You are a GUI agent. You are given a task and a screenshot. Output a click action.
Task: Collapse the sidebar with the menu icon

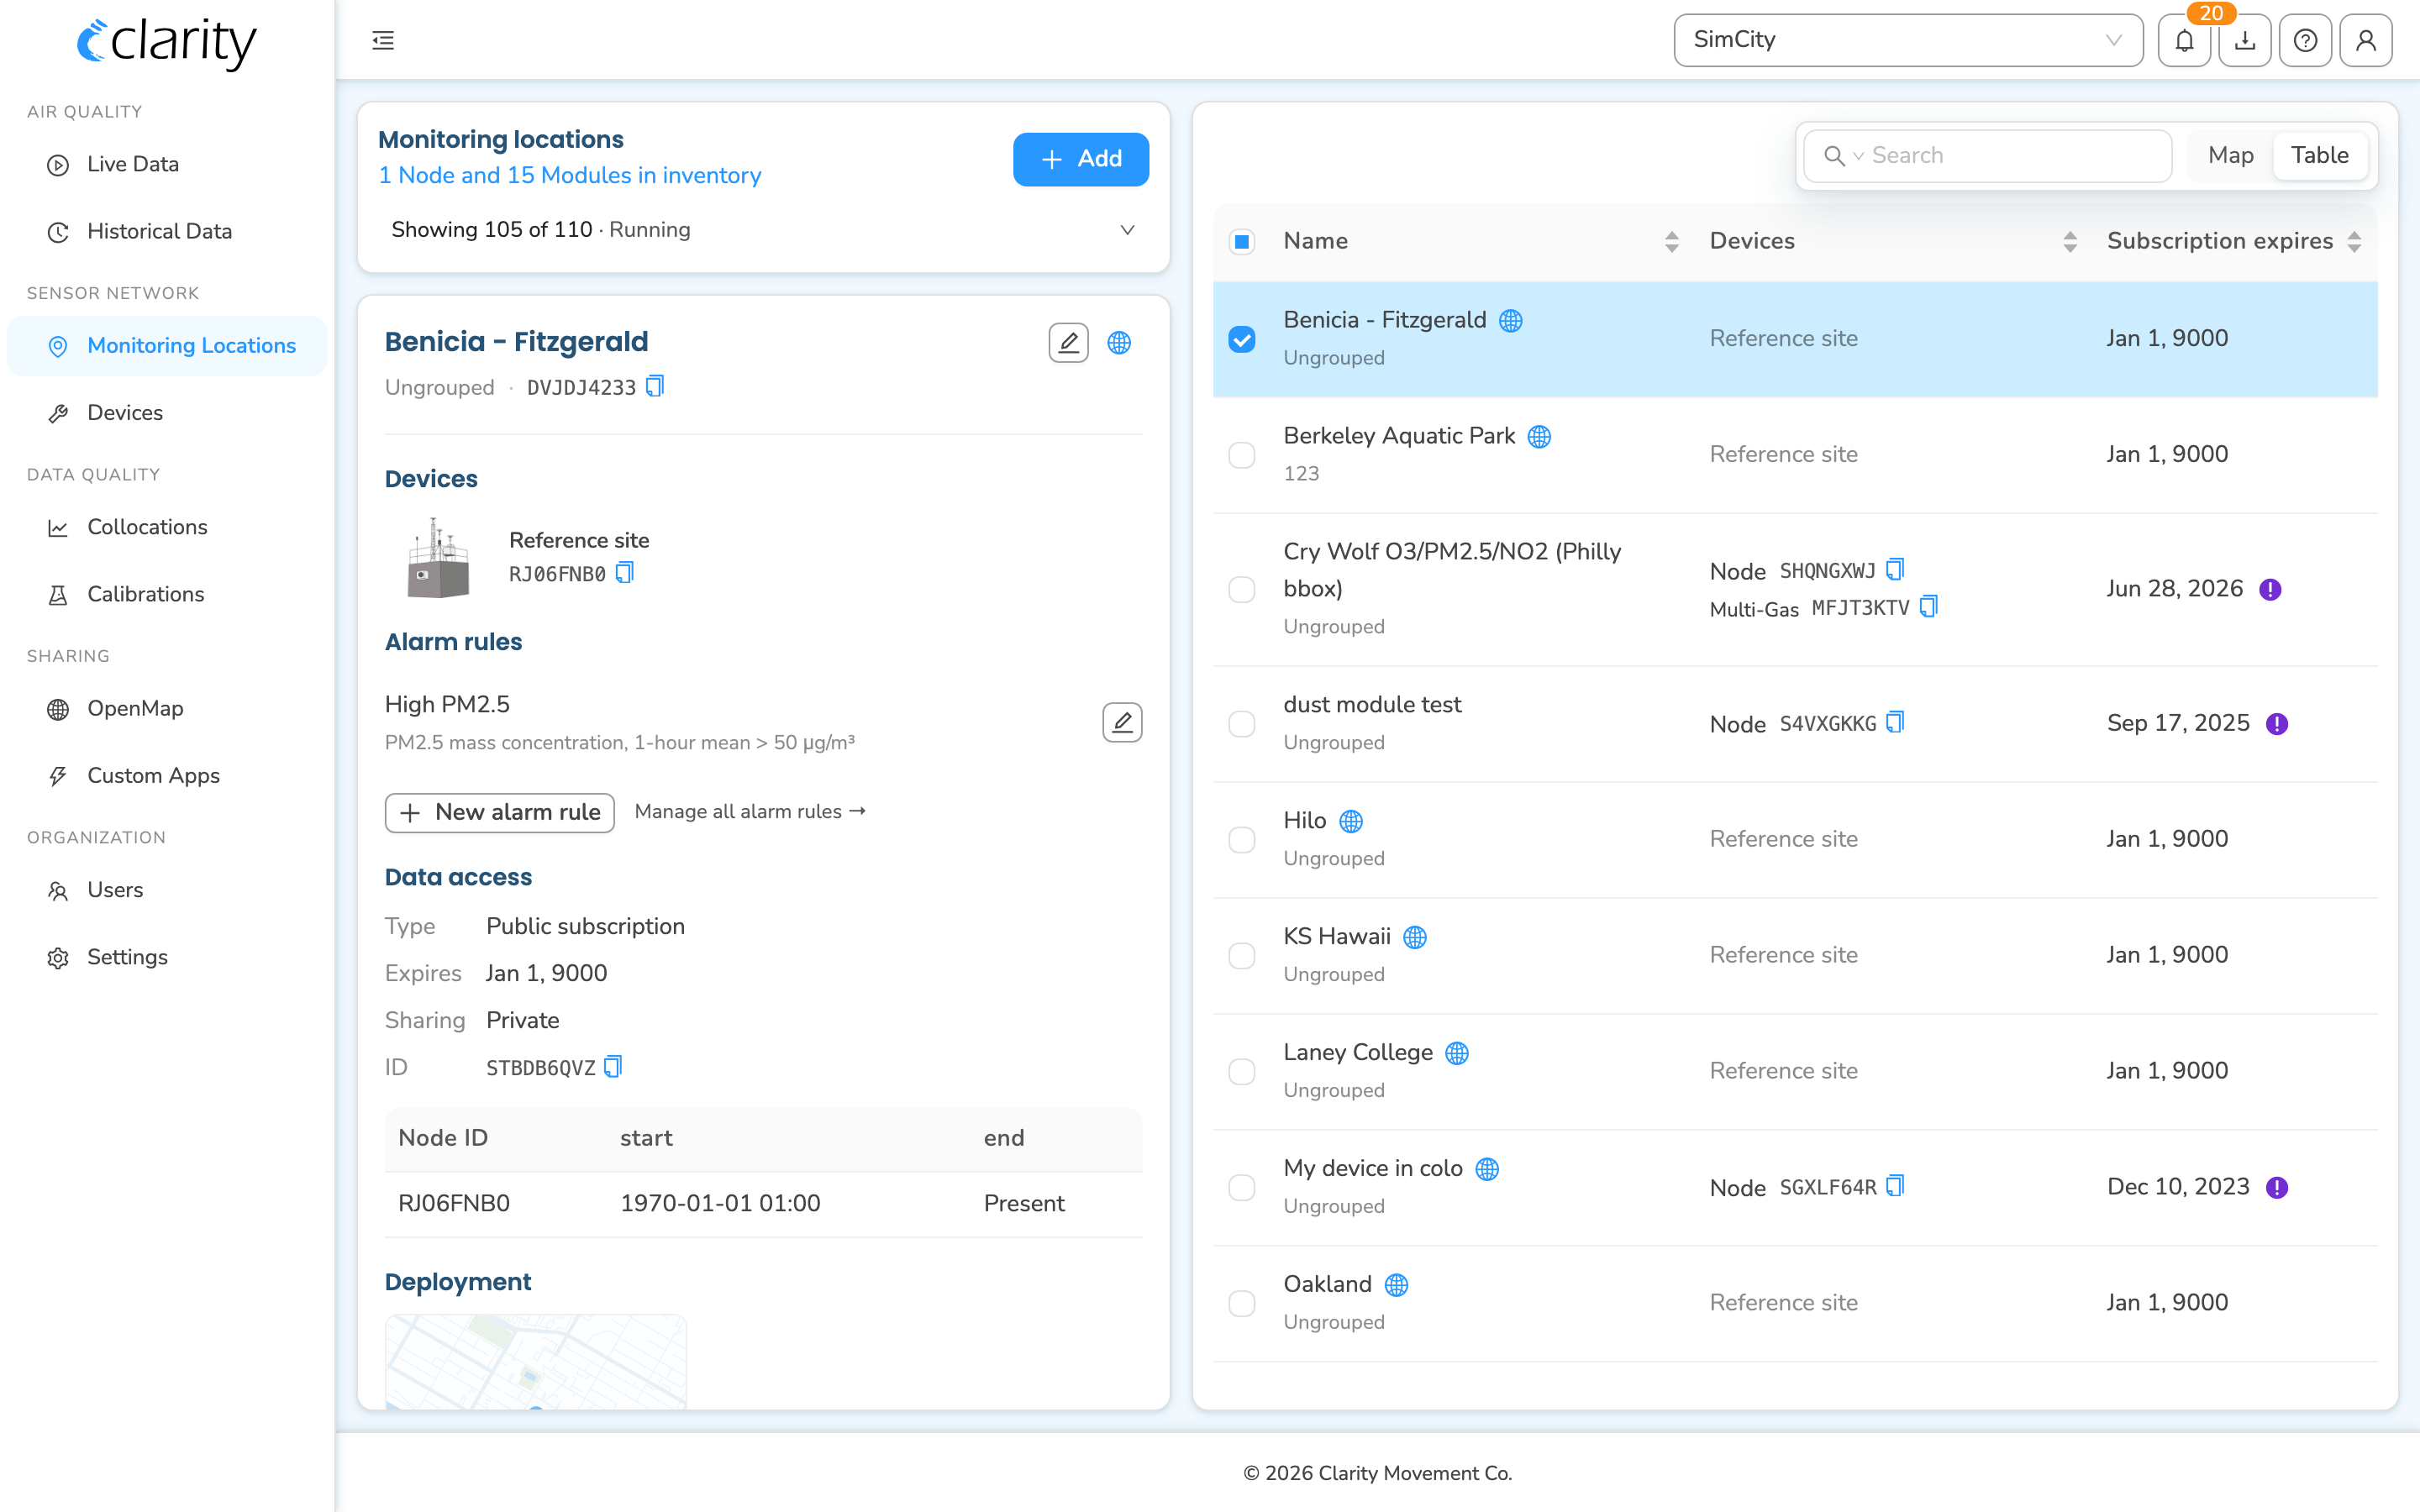point(383,40)
